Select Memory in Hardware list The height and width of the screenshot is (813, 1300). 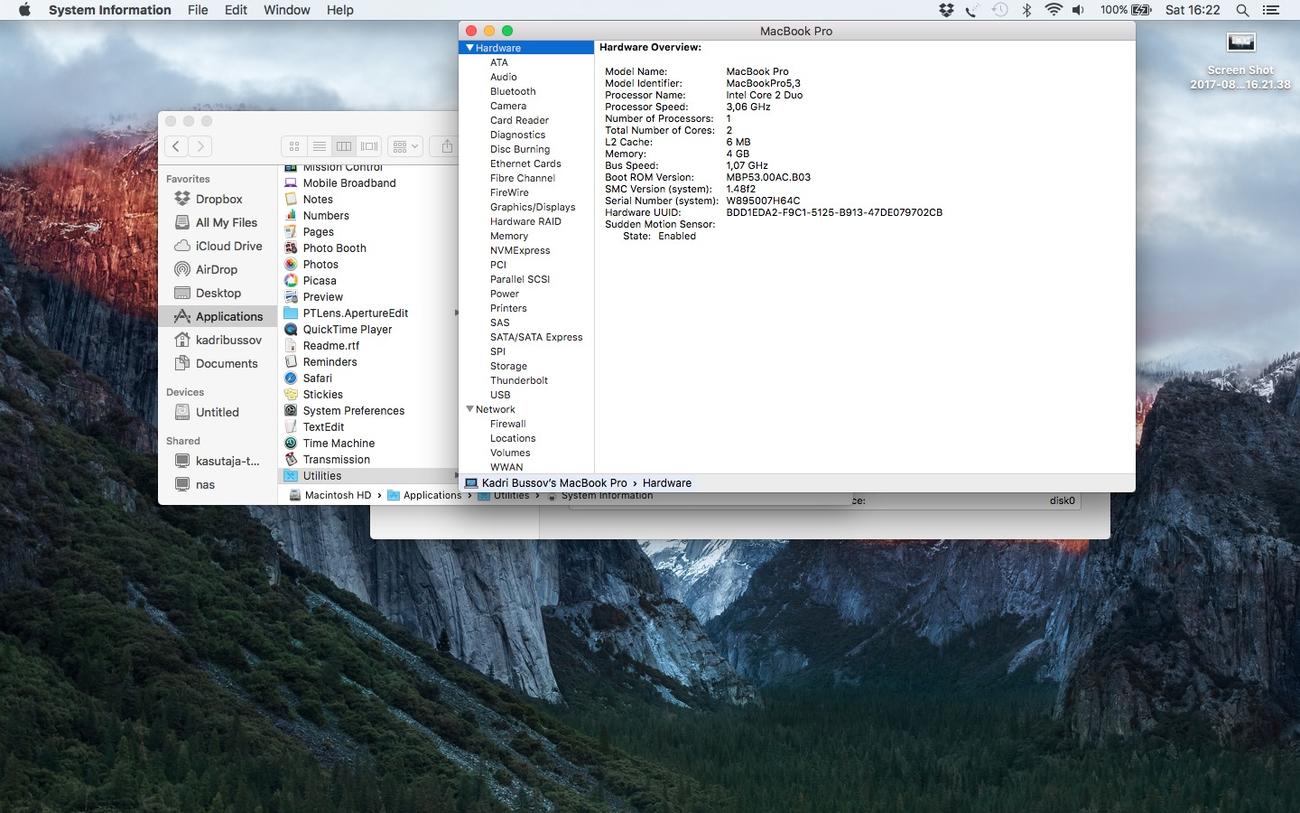point(509,236)
